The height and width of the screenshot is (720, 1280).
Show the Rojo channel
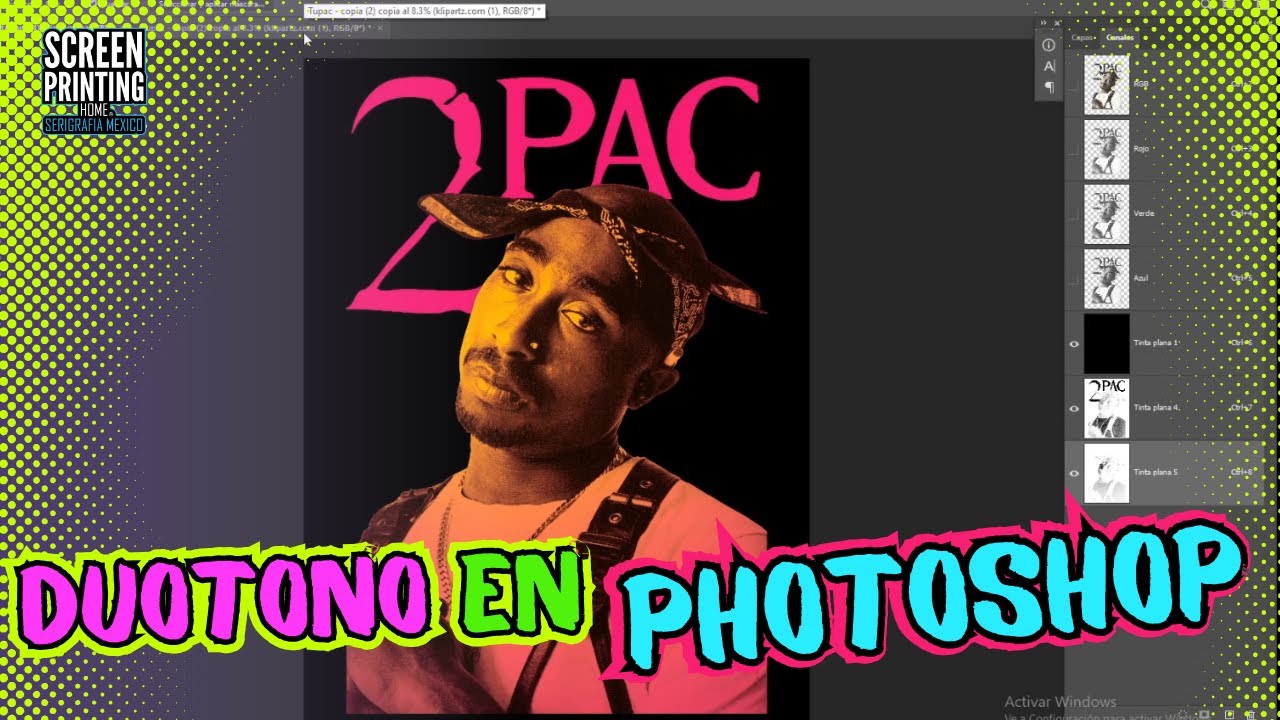click(x=1074, y=149)
